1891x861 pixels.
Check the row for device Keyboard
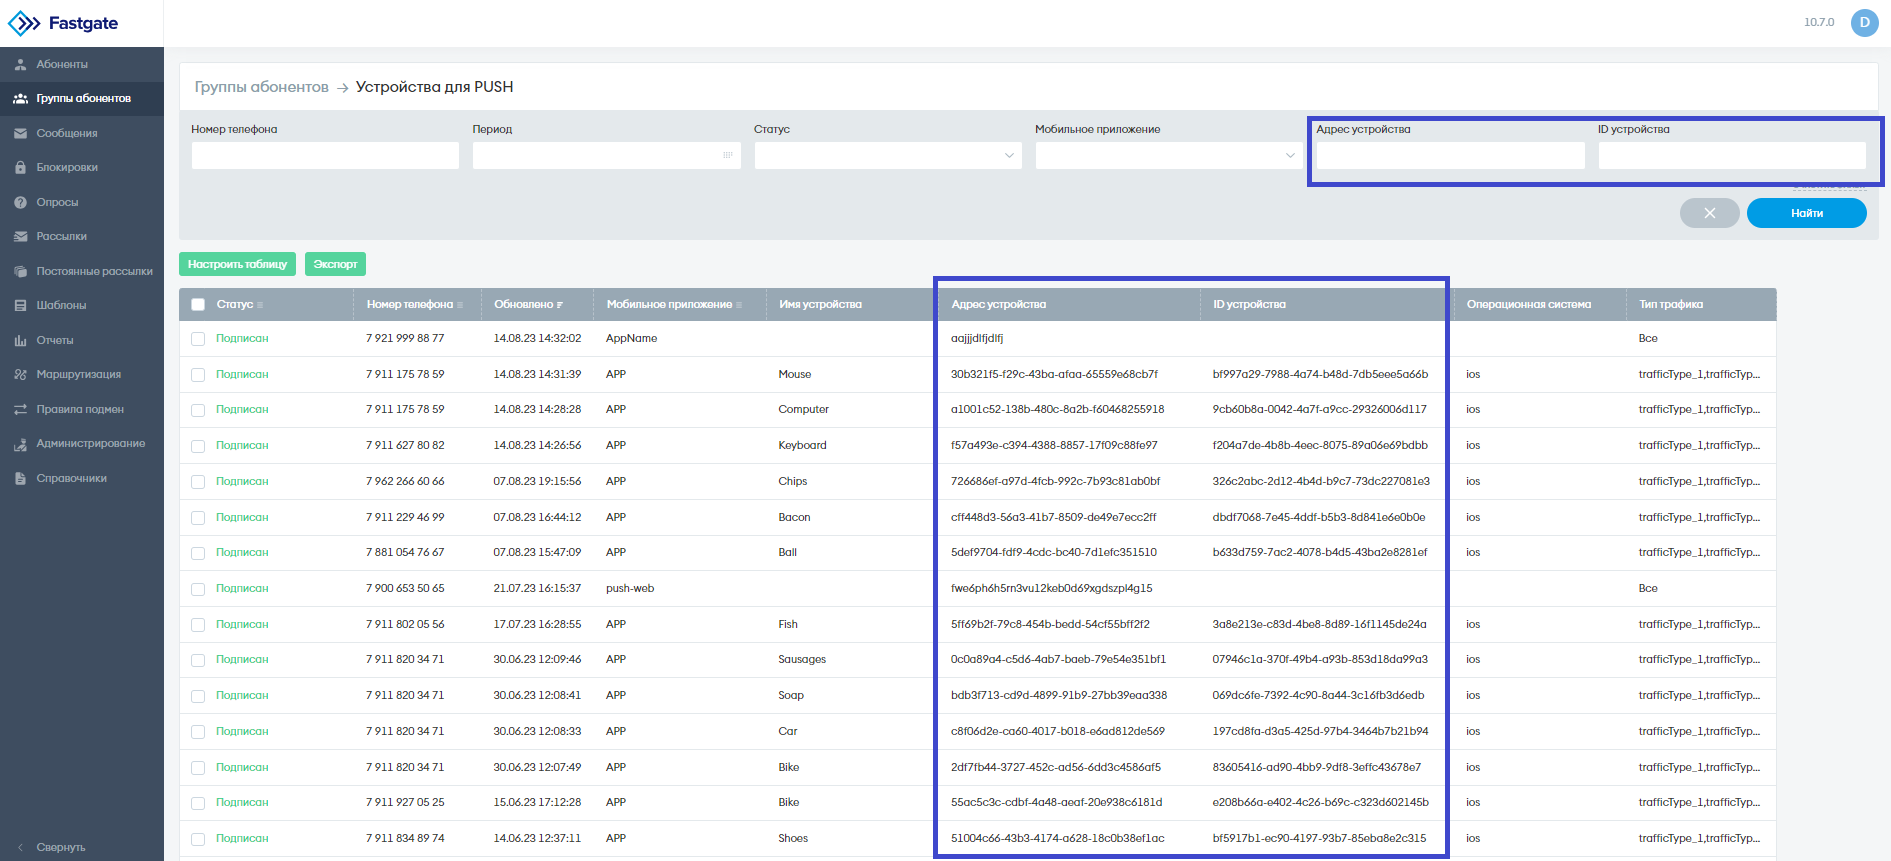(x=198, y=446)
